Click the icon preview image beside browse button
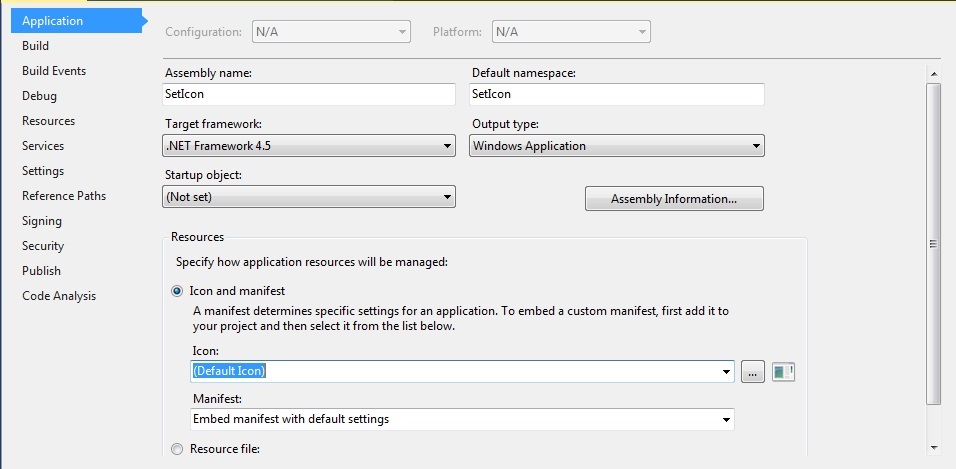Image resolution: width=956 pixels, height=469 pixels. [x=783, y=372]
